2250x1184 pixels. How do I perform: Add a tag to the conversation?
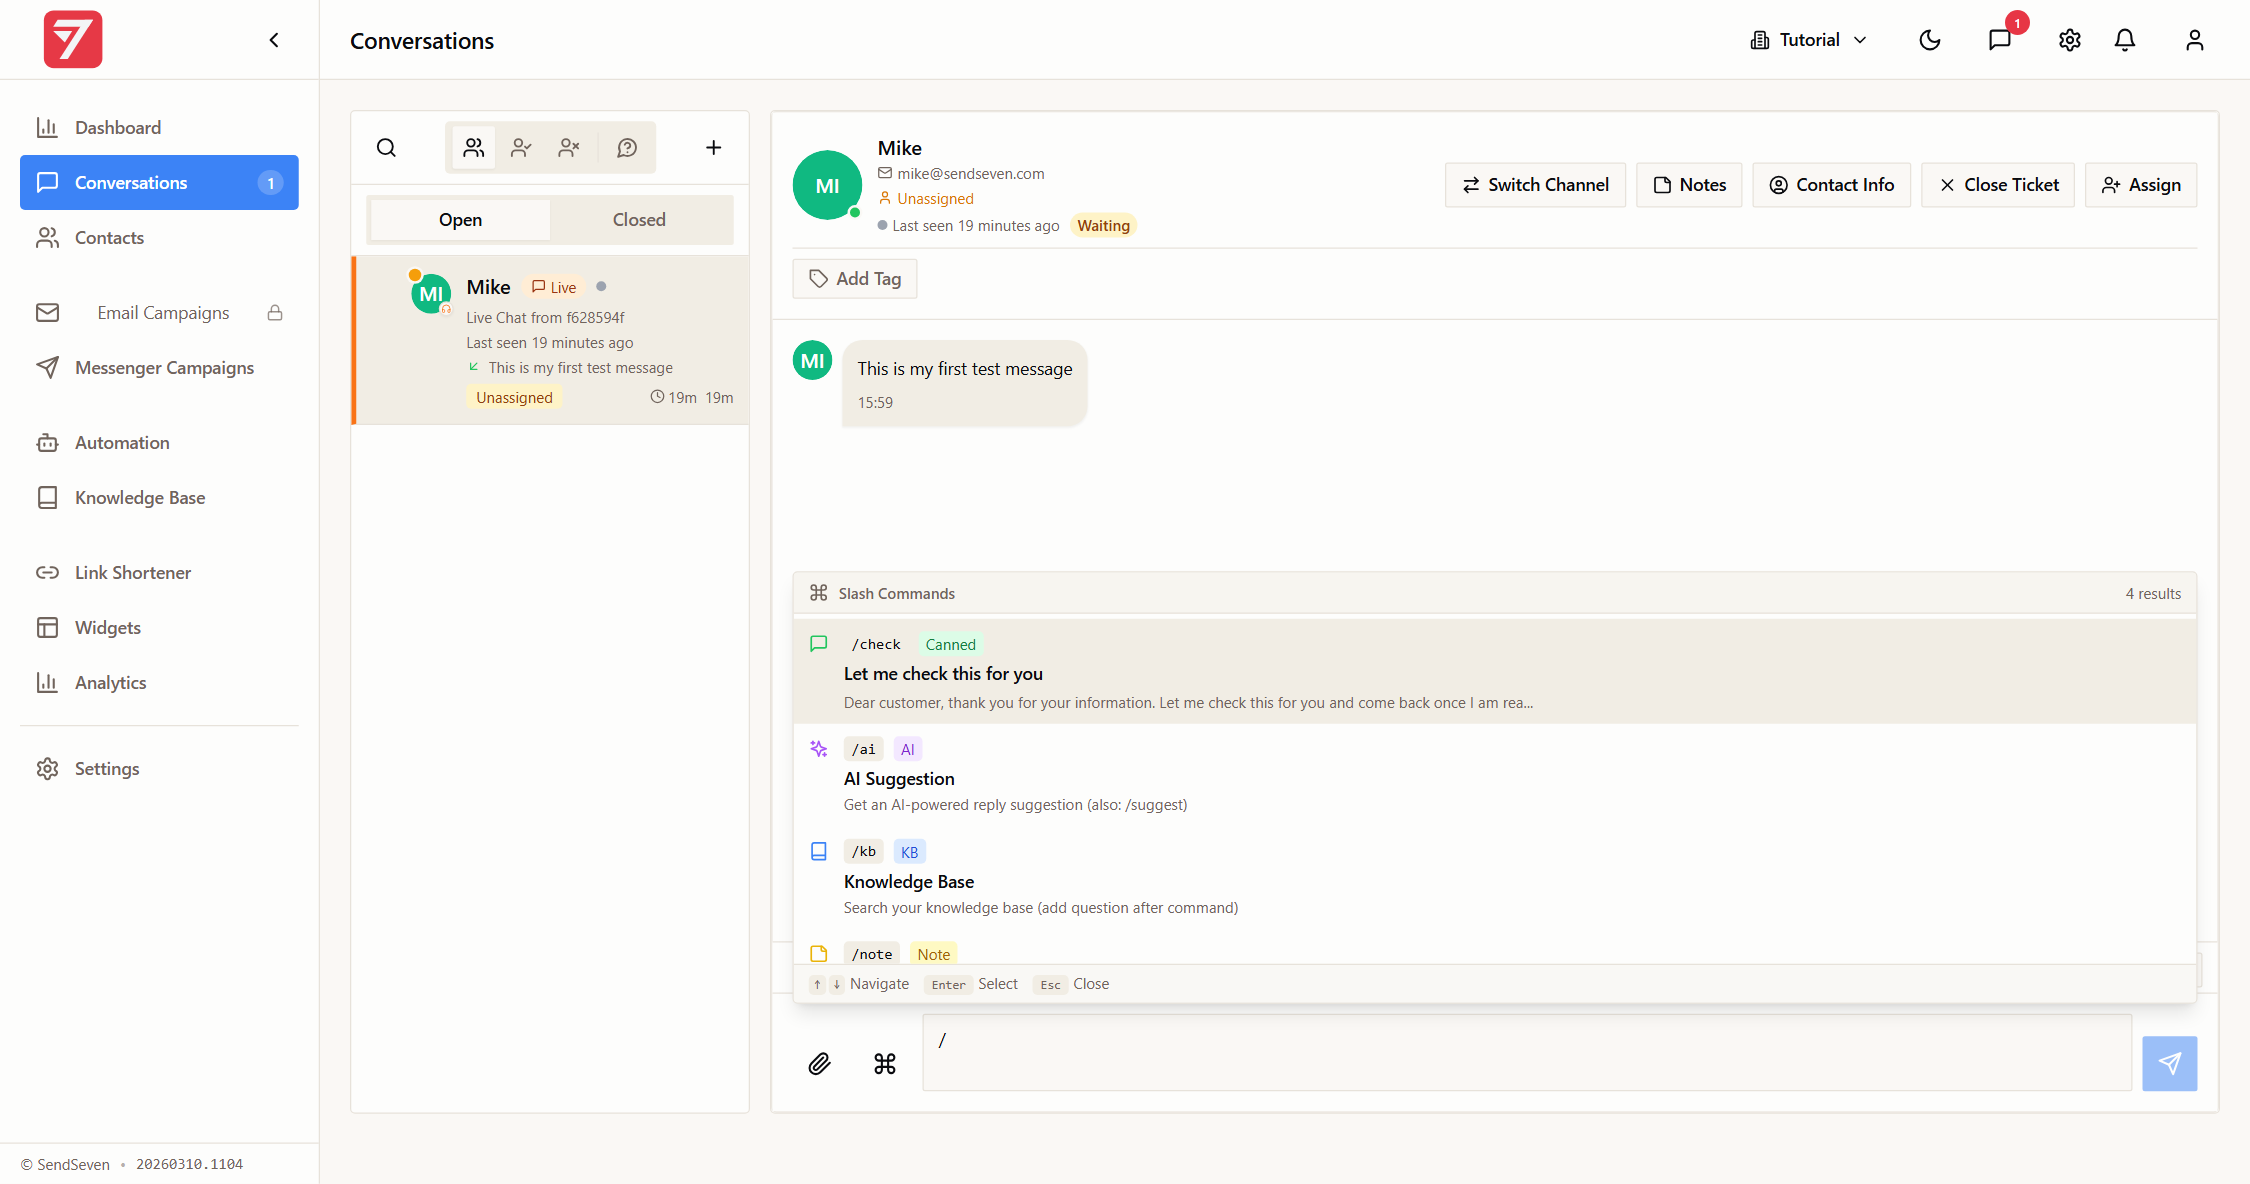[855, 279]
